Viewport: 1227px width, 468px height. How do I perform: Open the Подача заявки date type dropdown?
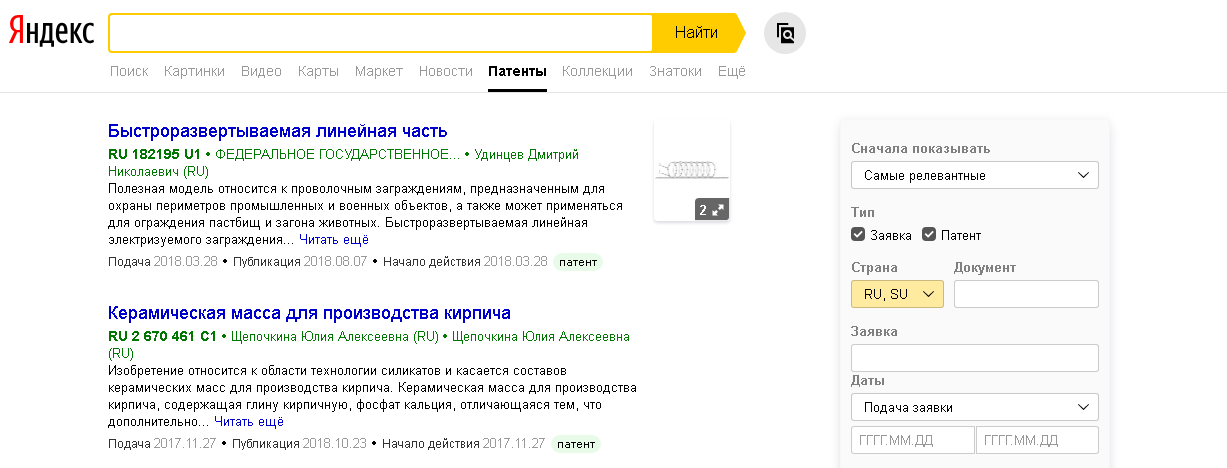click(974, 407)
